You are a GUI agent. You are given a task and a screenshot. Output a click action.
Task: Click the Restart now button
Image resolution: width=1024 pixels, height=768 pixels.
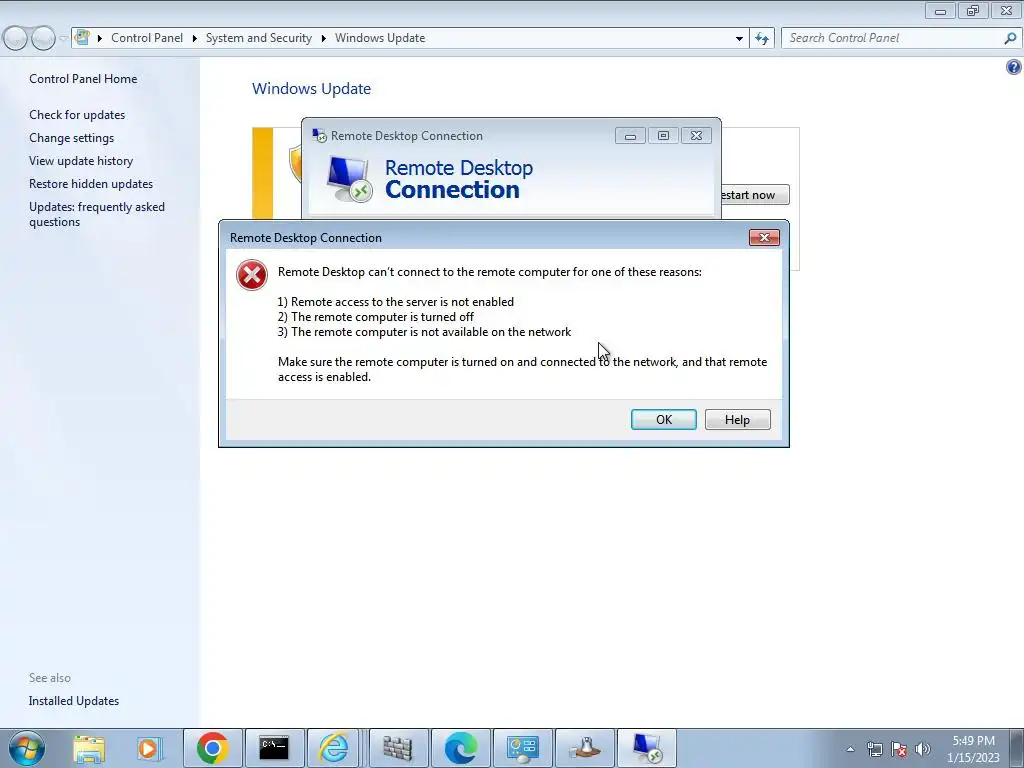click(754, 195)
